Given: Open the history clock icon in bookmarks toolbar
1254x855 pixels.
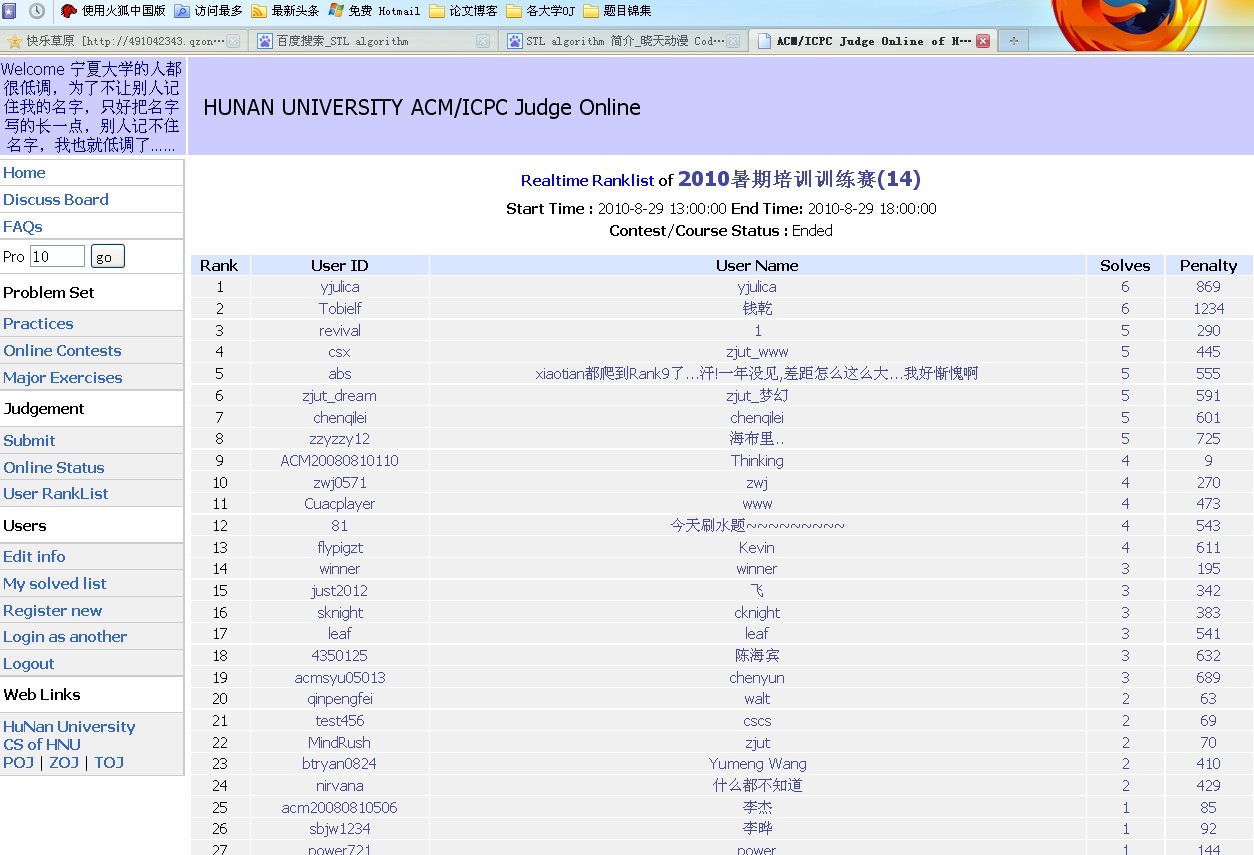Looking at the screenshot, I should [x=37, y=11].
